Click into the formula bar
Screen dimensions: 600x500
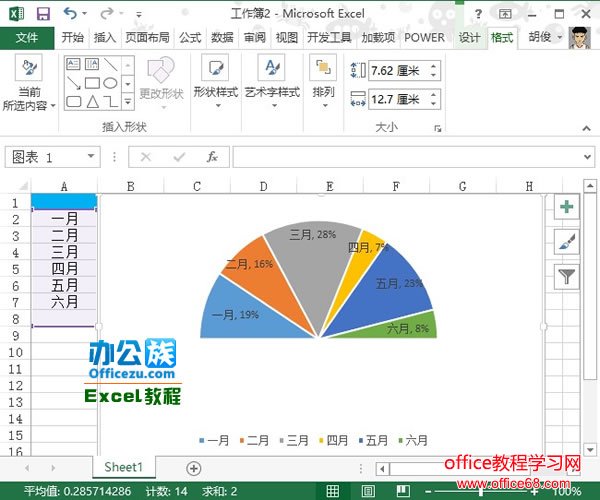[x=406, y=156]
